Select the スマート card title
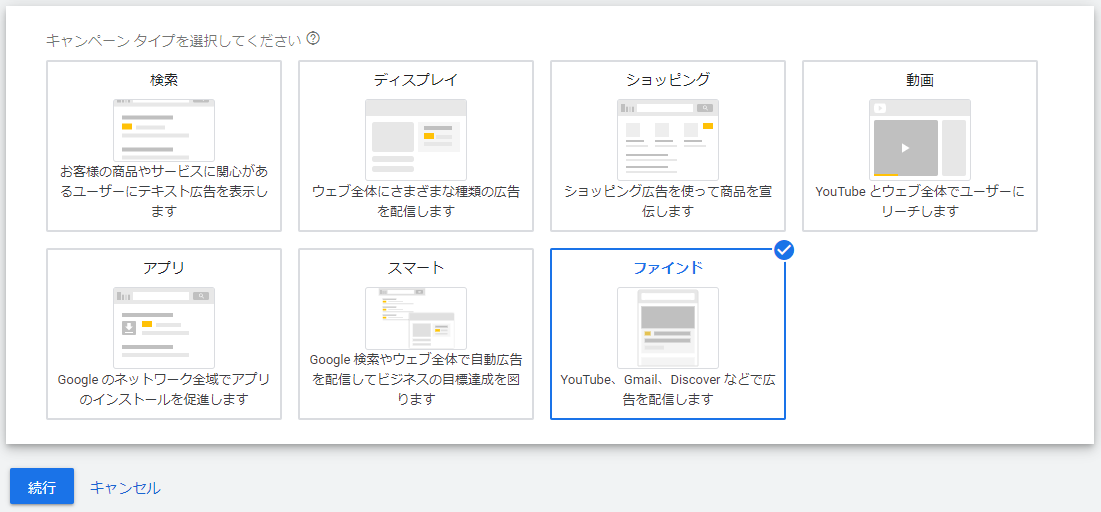The width and height of the screenshot is (1101, 512). [416, 268]
